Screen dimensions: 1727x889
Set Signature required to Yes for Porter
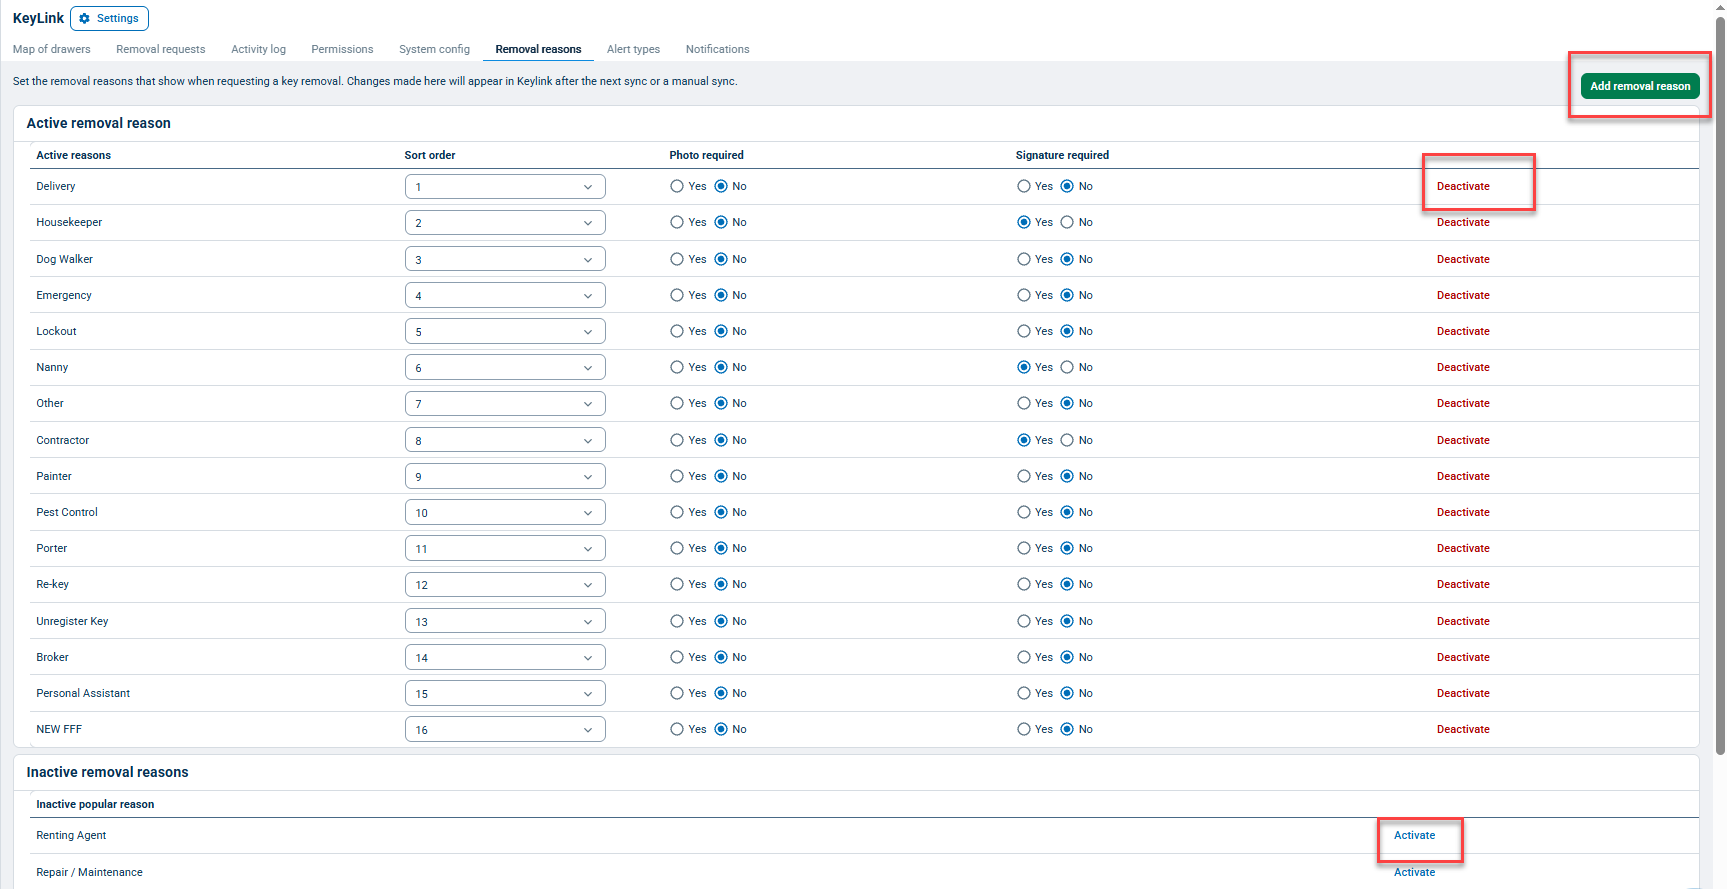coord(1023,548)
